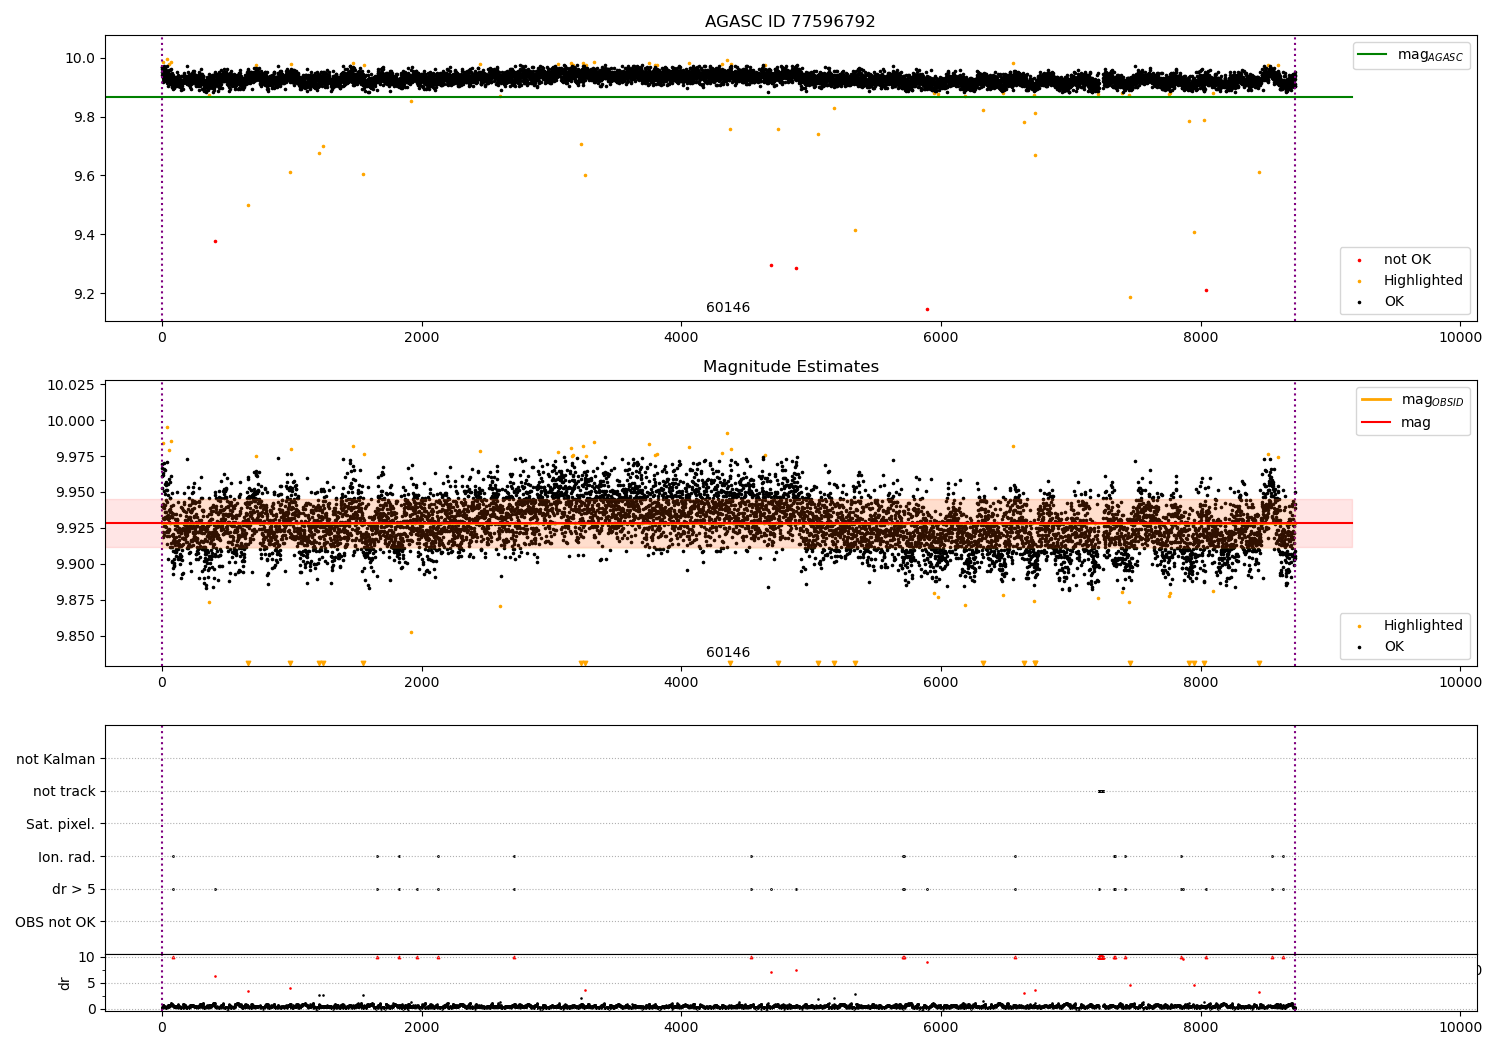Click the 'not track' row label
Viewport: 1500px width, 1050px height.
64,791
